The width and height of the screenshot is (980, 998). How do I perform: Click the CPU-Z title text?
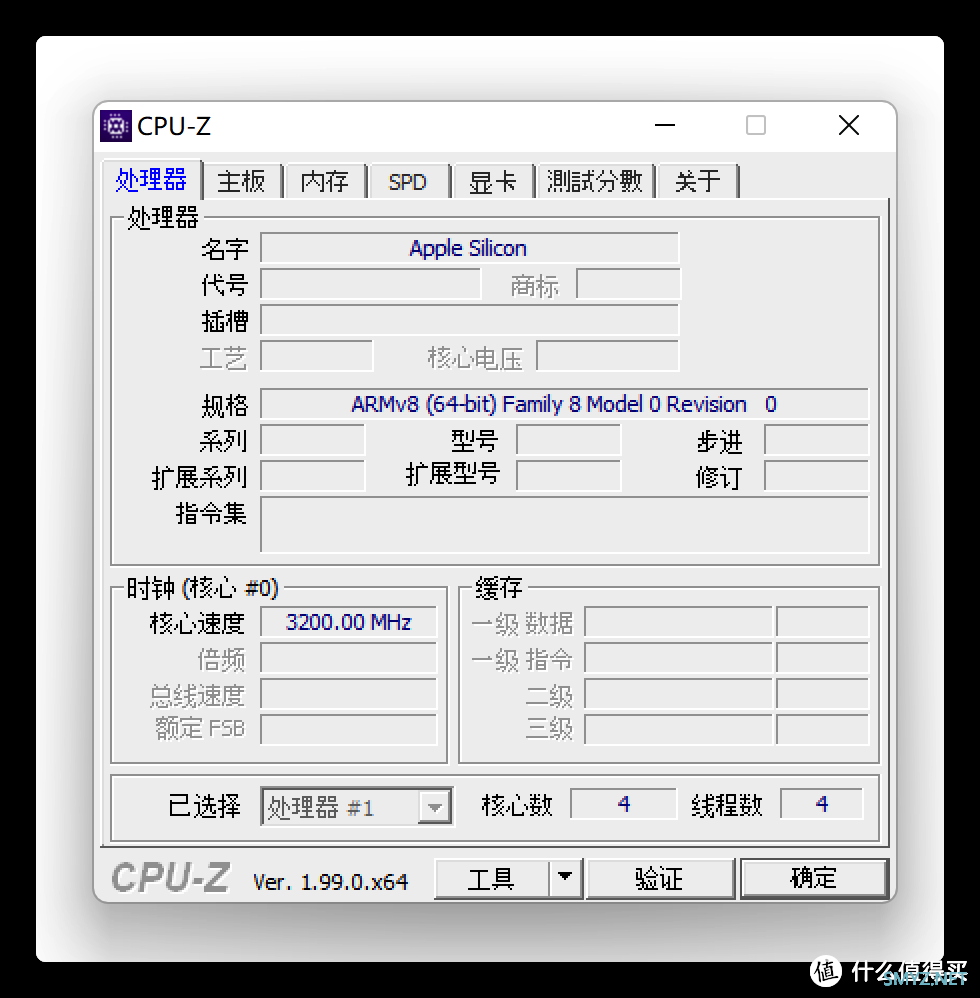[x=174, y=126]
